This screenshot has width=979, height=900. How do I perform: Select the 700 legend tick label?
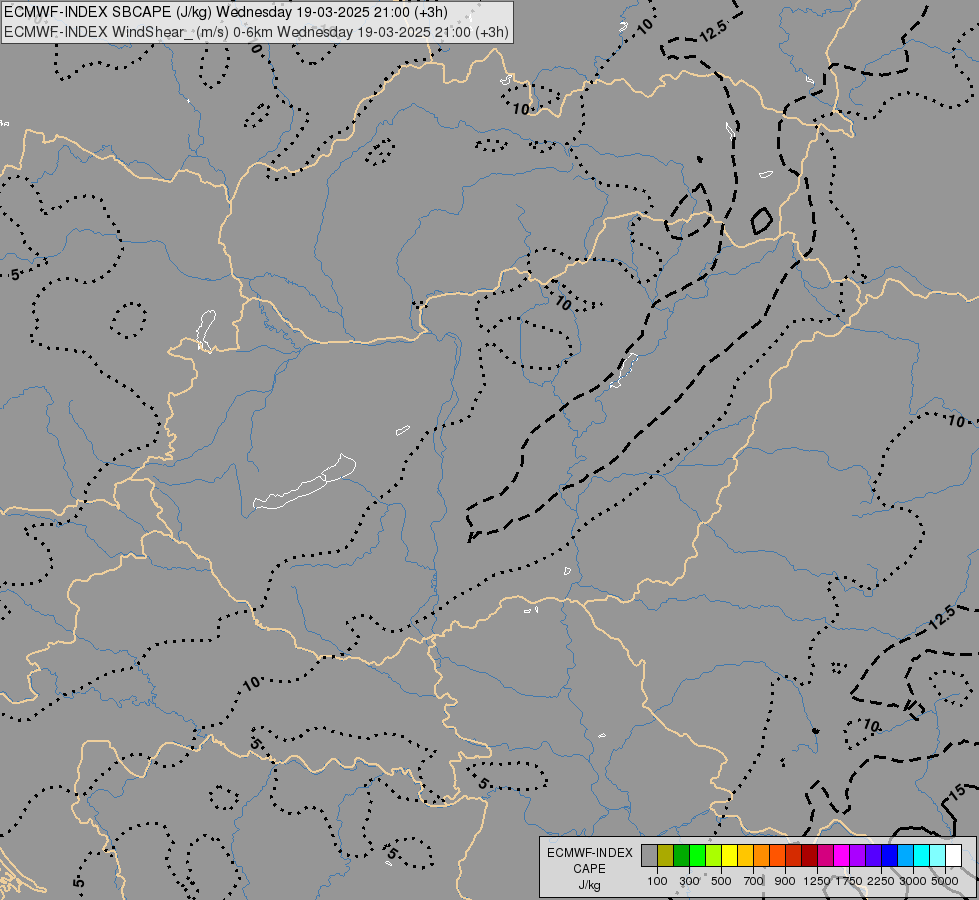[x=754, y=881]
